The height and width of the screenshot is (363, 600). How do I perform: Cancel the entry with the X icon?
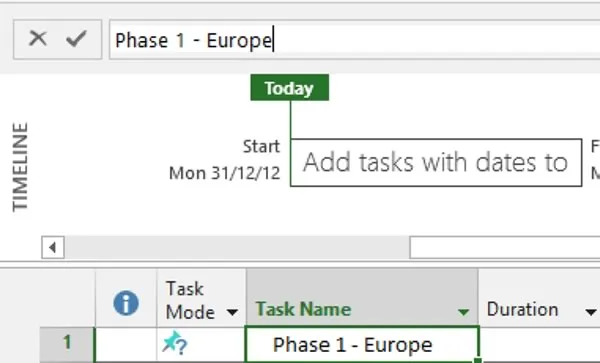coord(38,39)
